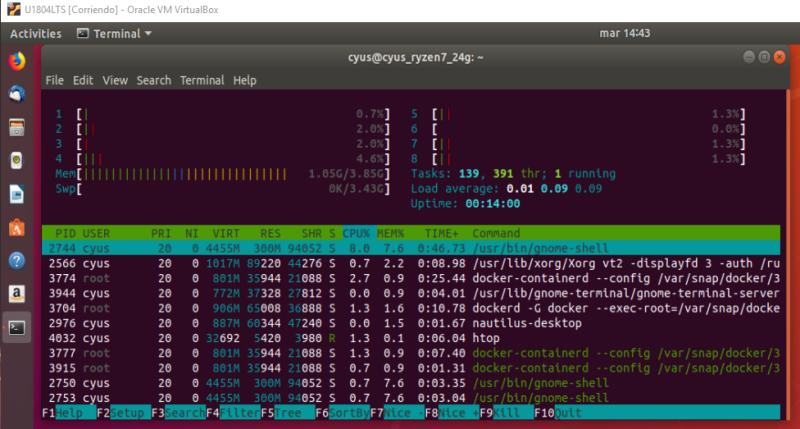Sort by the Command column header
This screenshot has height=429, width=800.
point(496,234)
